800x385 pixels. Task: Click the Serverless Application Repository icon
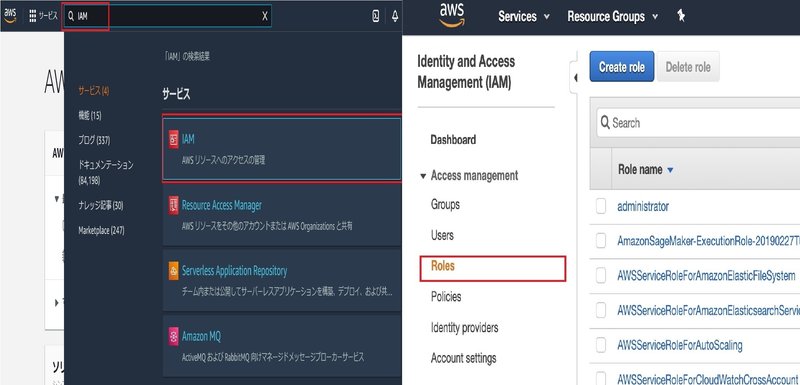point(173,271)
